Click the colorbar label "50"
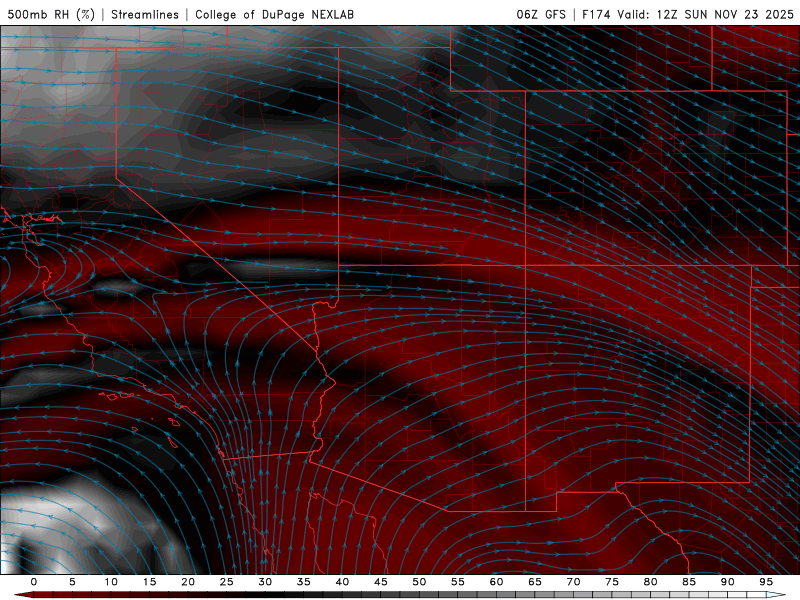 click(x=419, y=582)
